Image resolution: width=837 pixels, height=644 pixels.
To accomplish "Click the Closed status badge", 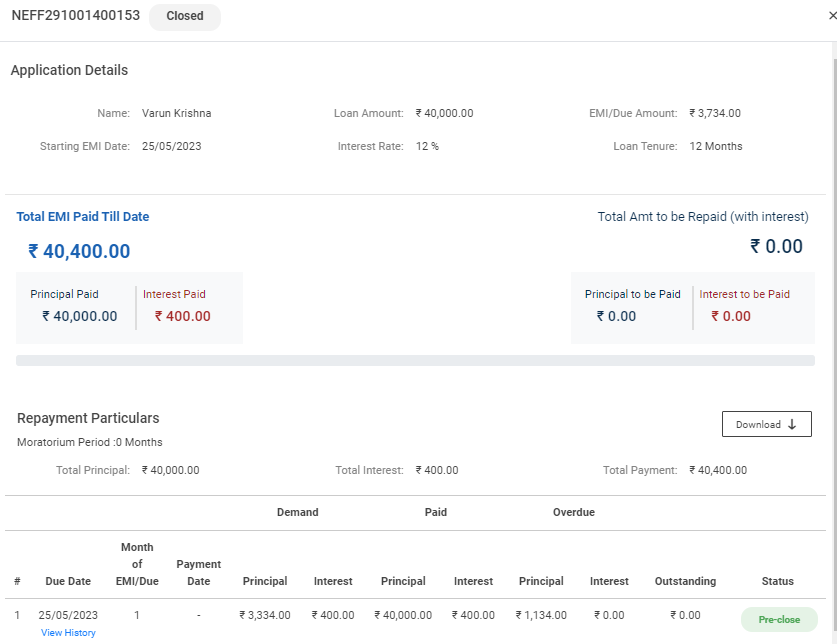I will coord(185,16).
